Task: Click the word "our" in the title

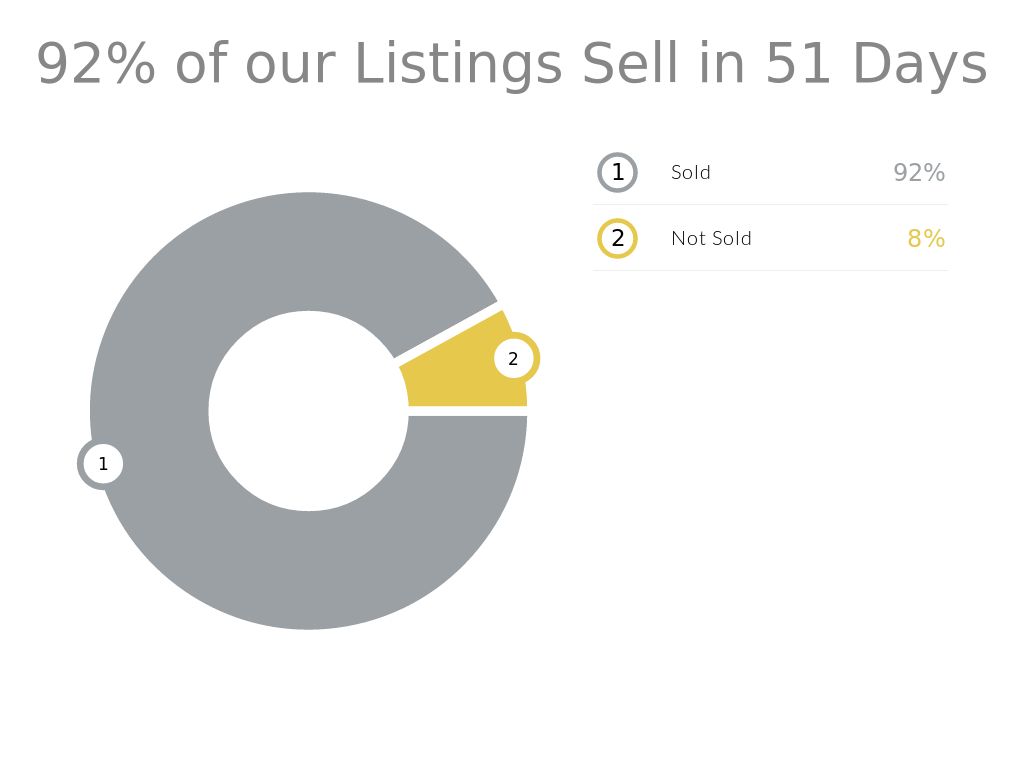Action: pyautogui.click(x=289, y=64)
